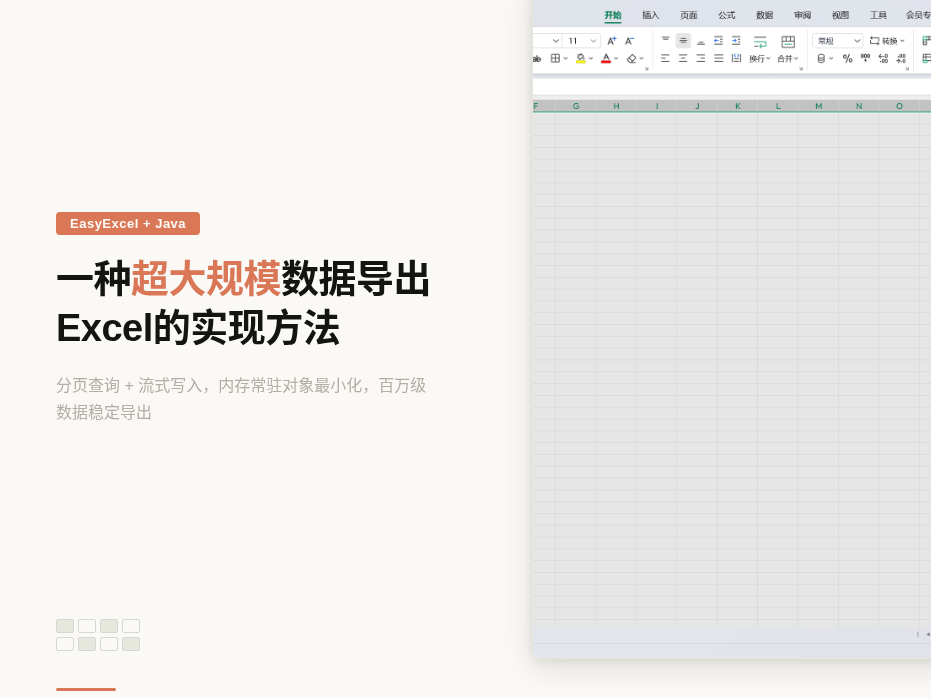
Task: Open the 合并 merge dropdown
Action: click(x=788, y=59)
